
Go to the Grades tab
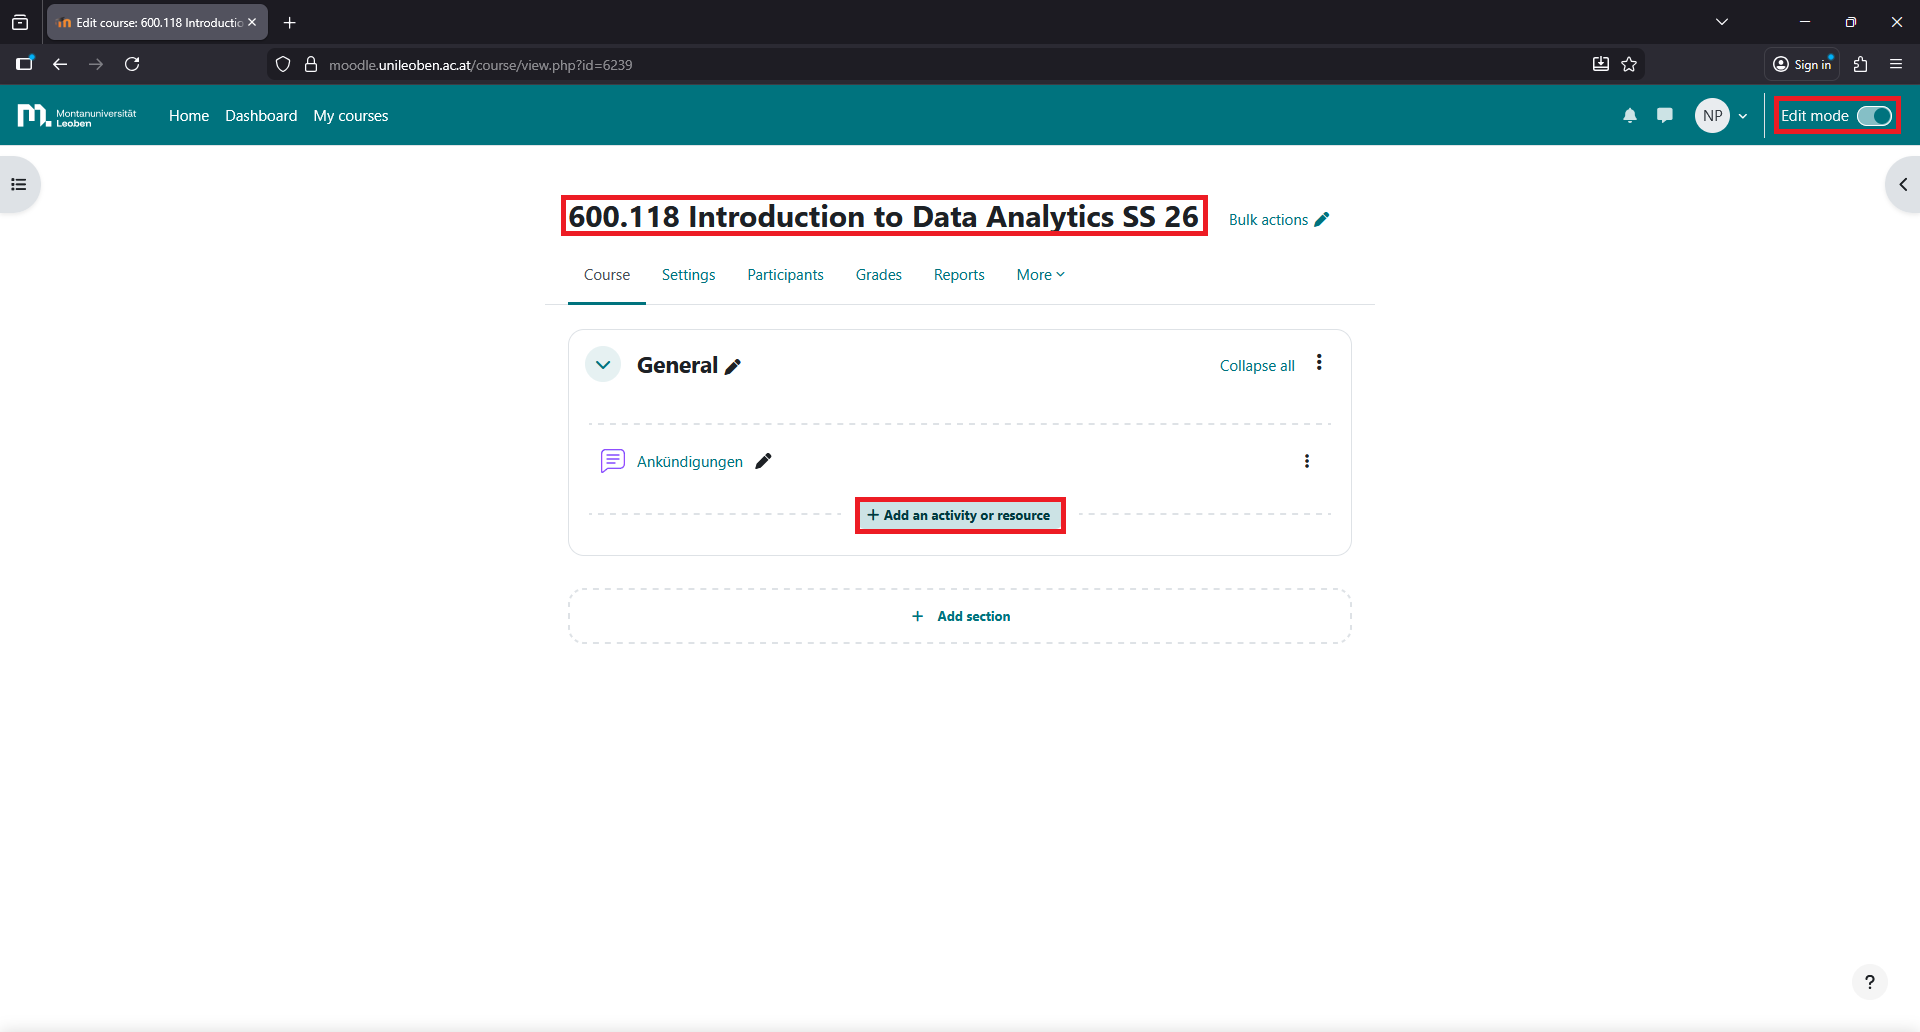click(878, 275)
